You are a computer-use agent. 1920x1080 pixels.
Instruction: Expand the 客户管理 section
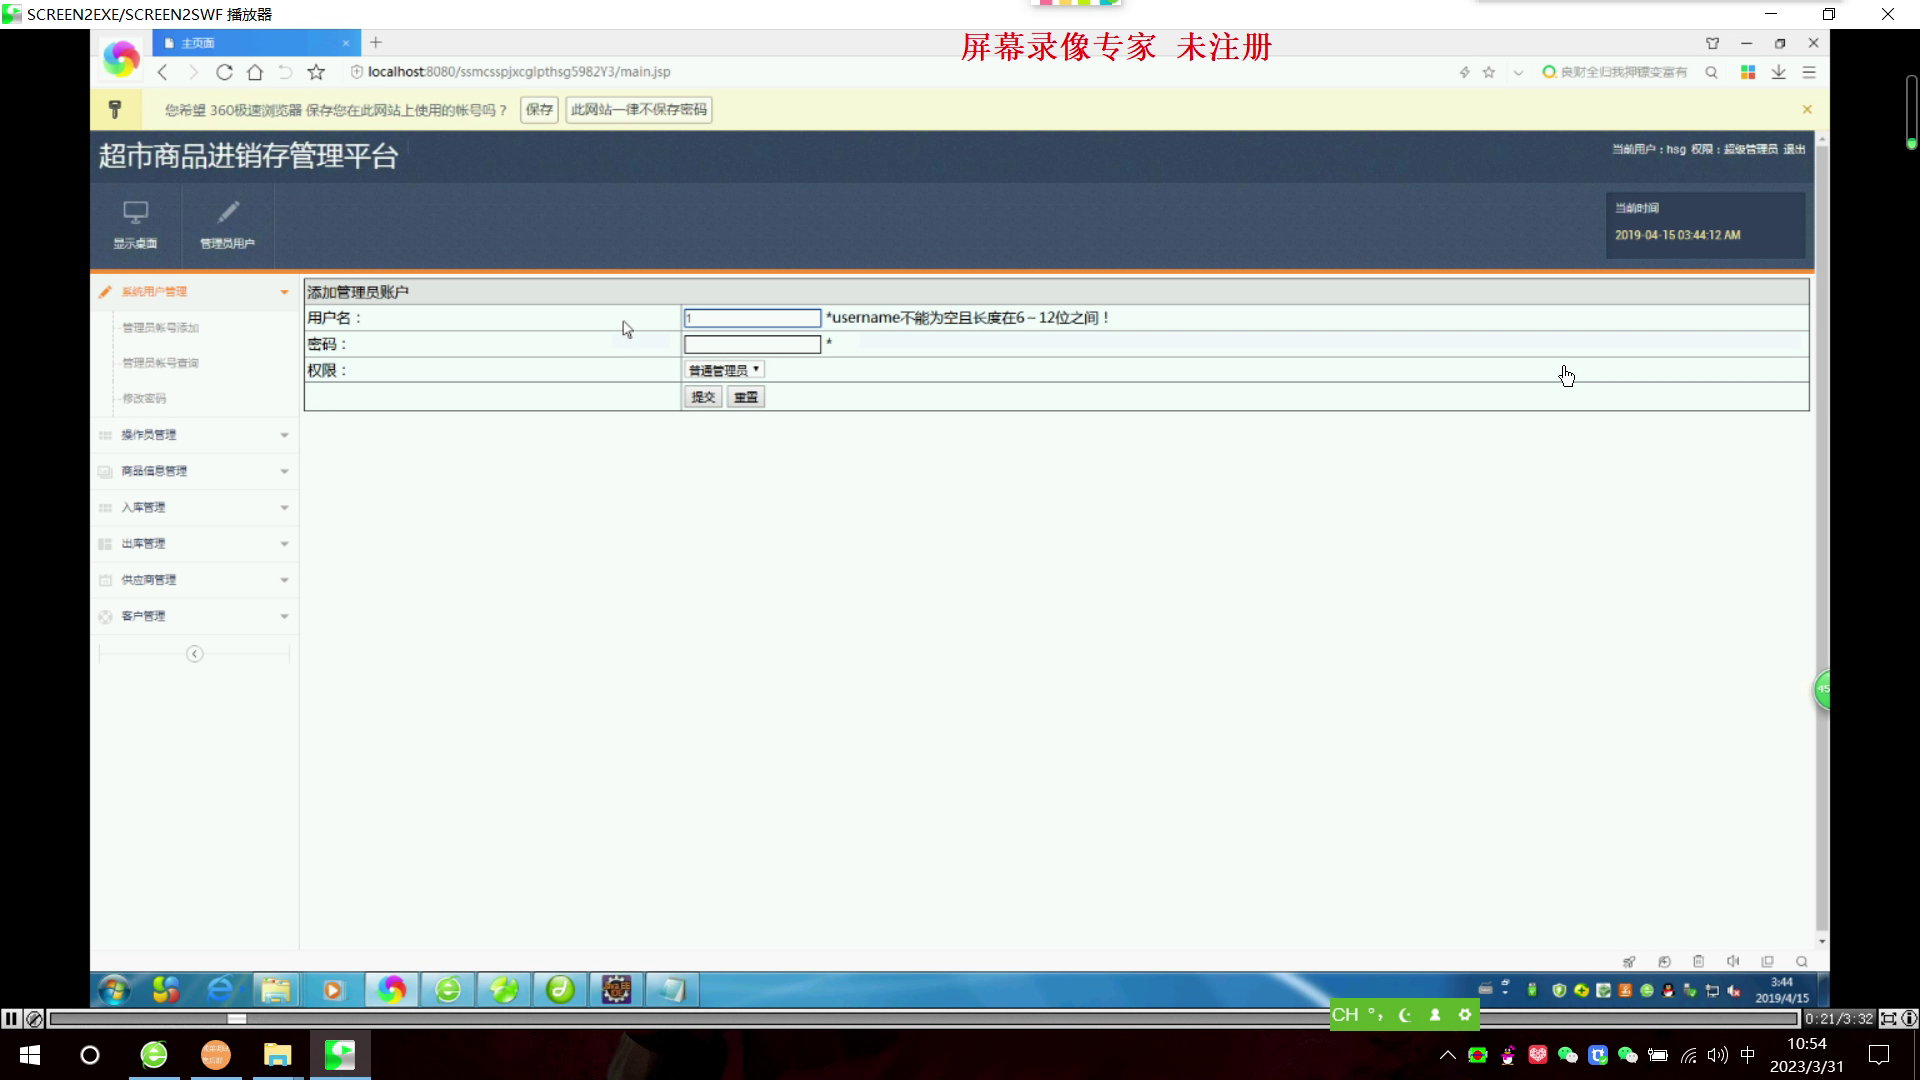[195, 616]
